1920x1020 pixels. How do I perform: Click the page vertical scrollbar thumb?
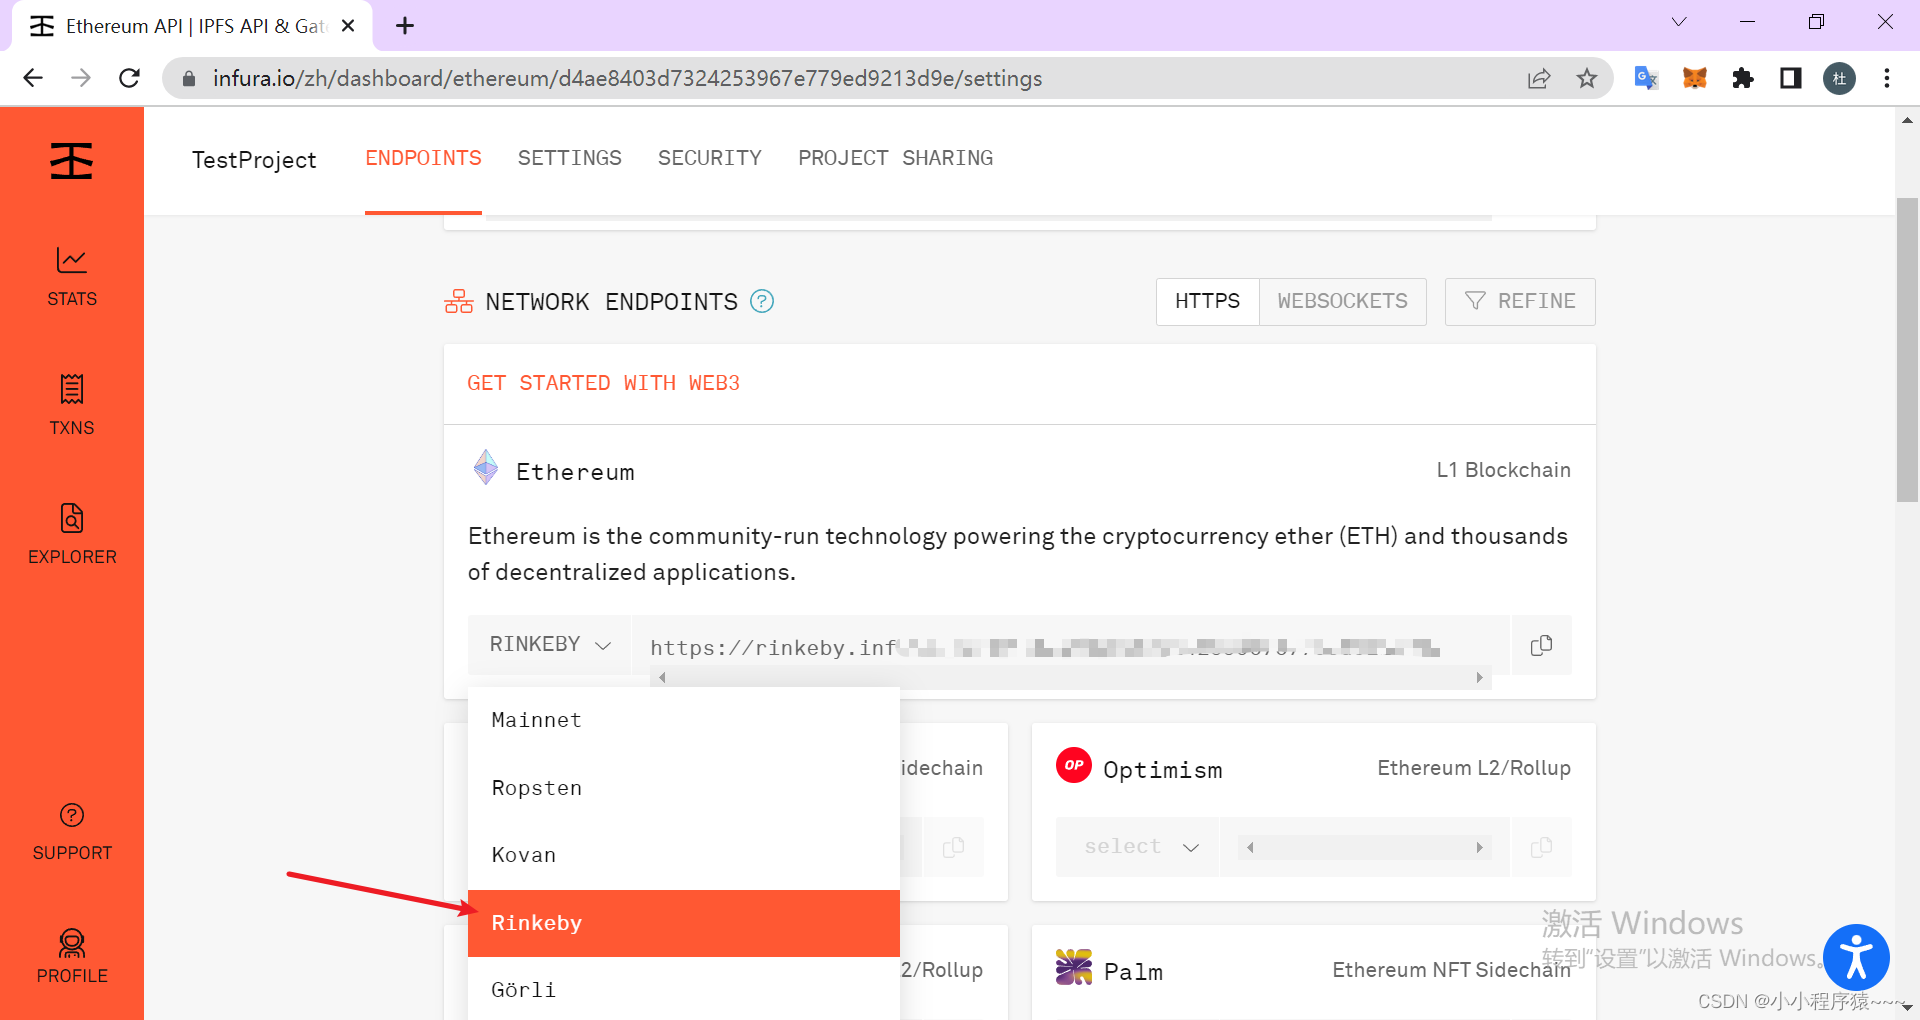pos(1907,350)
